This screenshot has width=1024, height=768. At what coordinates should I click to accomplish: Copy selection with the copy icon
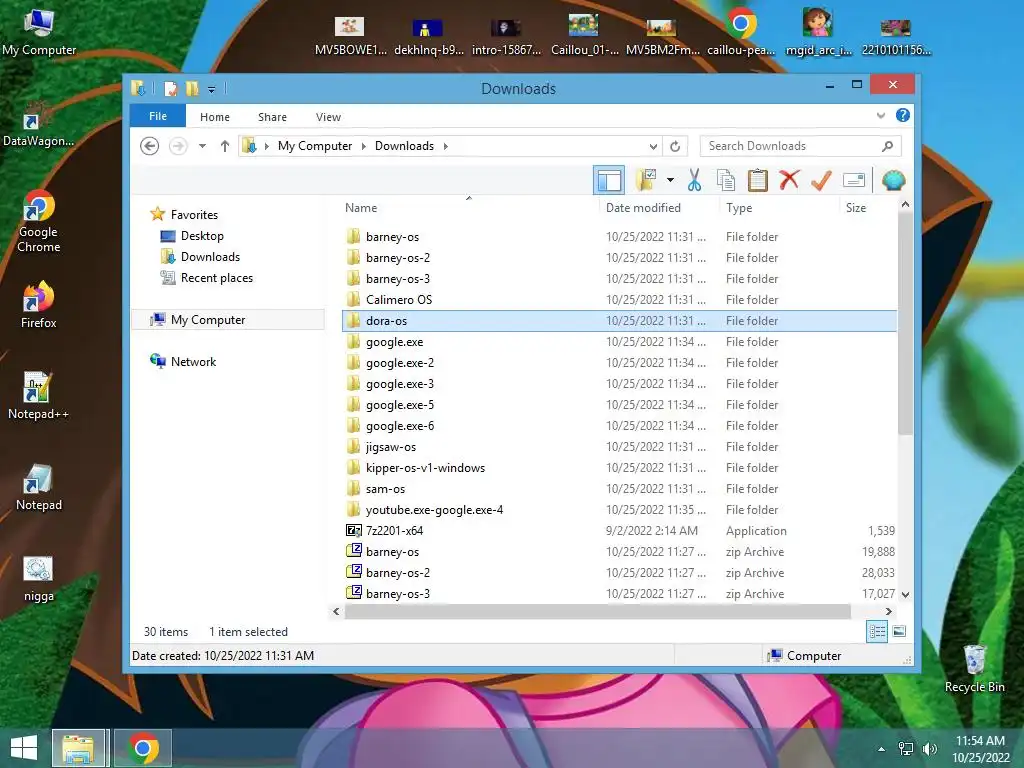pyautogui.click(x=726, y=180)
